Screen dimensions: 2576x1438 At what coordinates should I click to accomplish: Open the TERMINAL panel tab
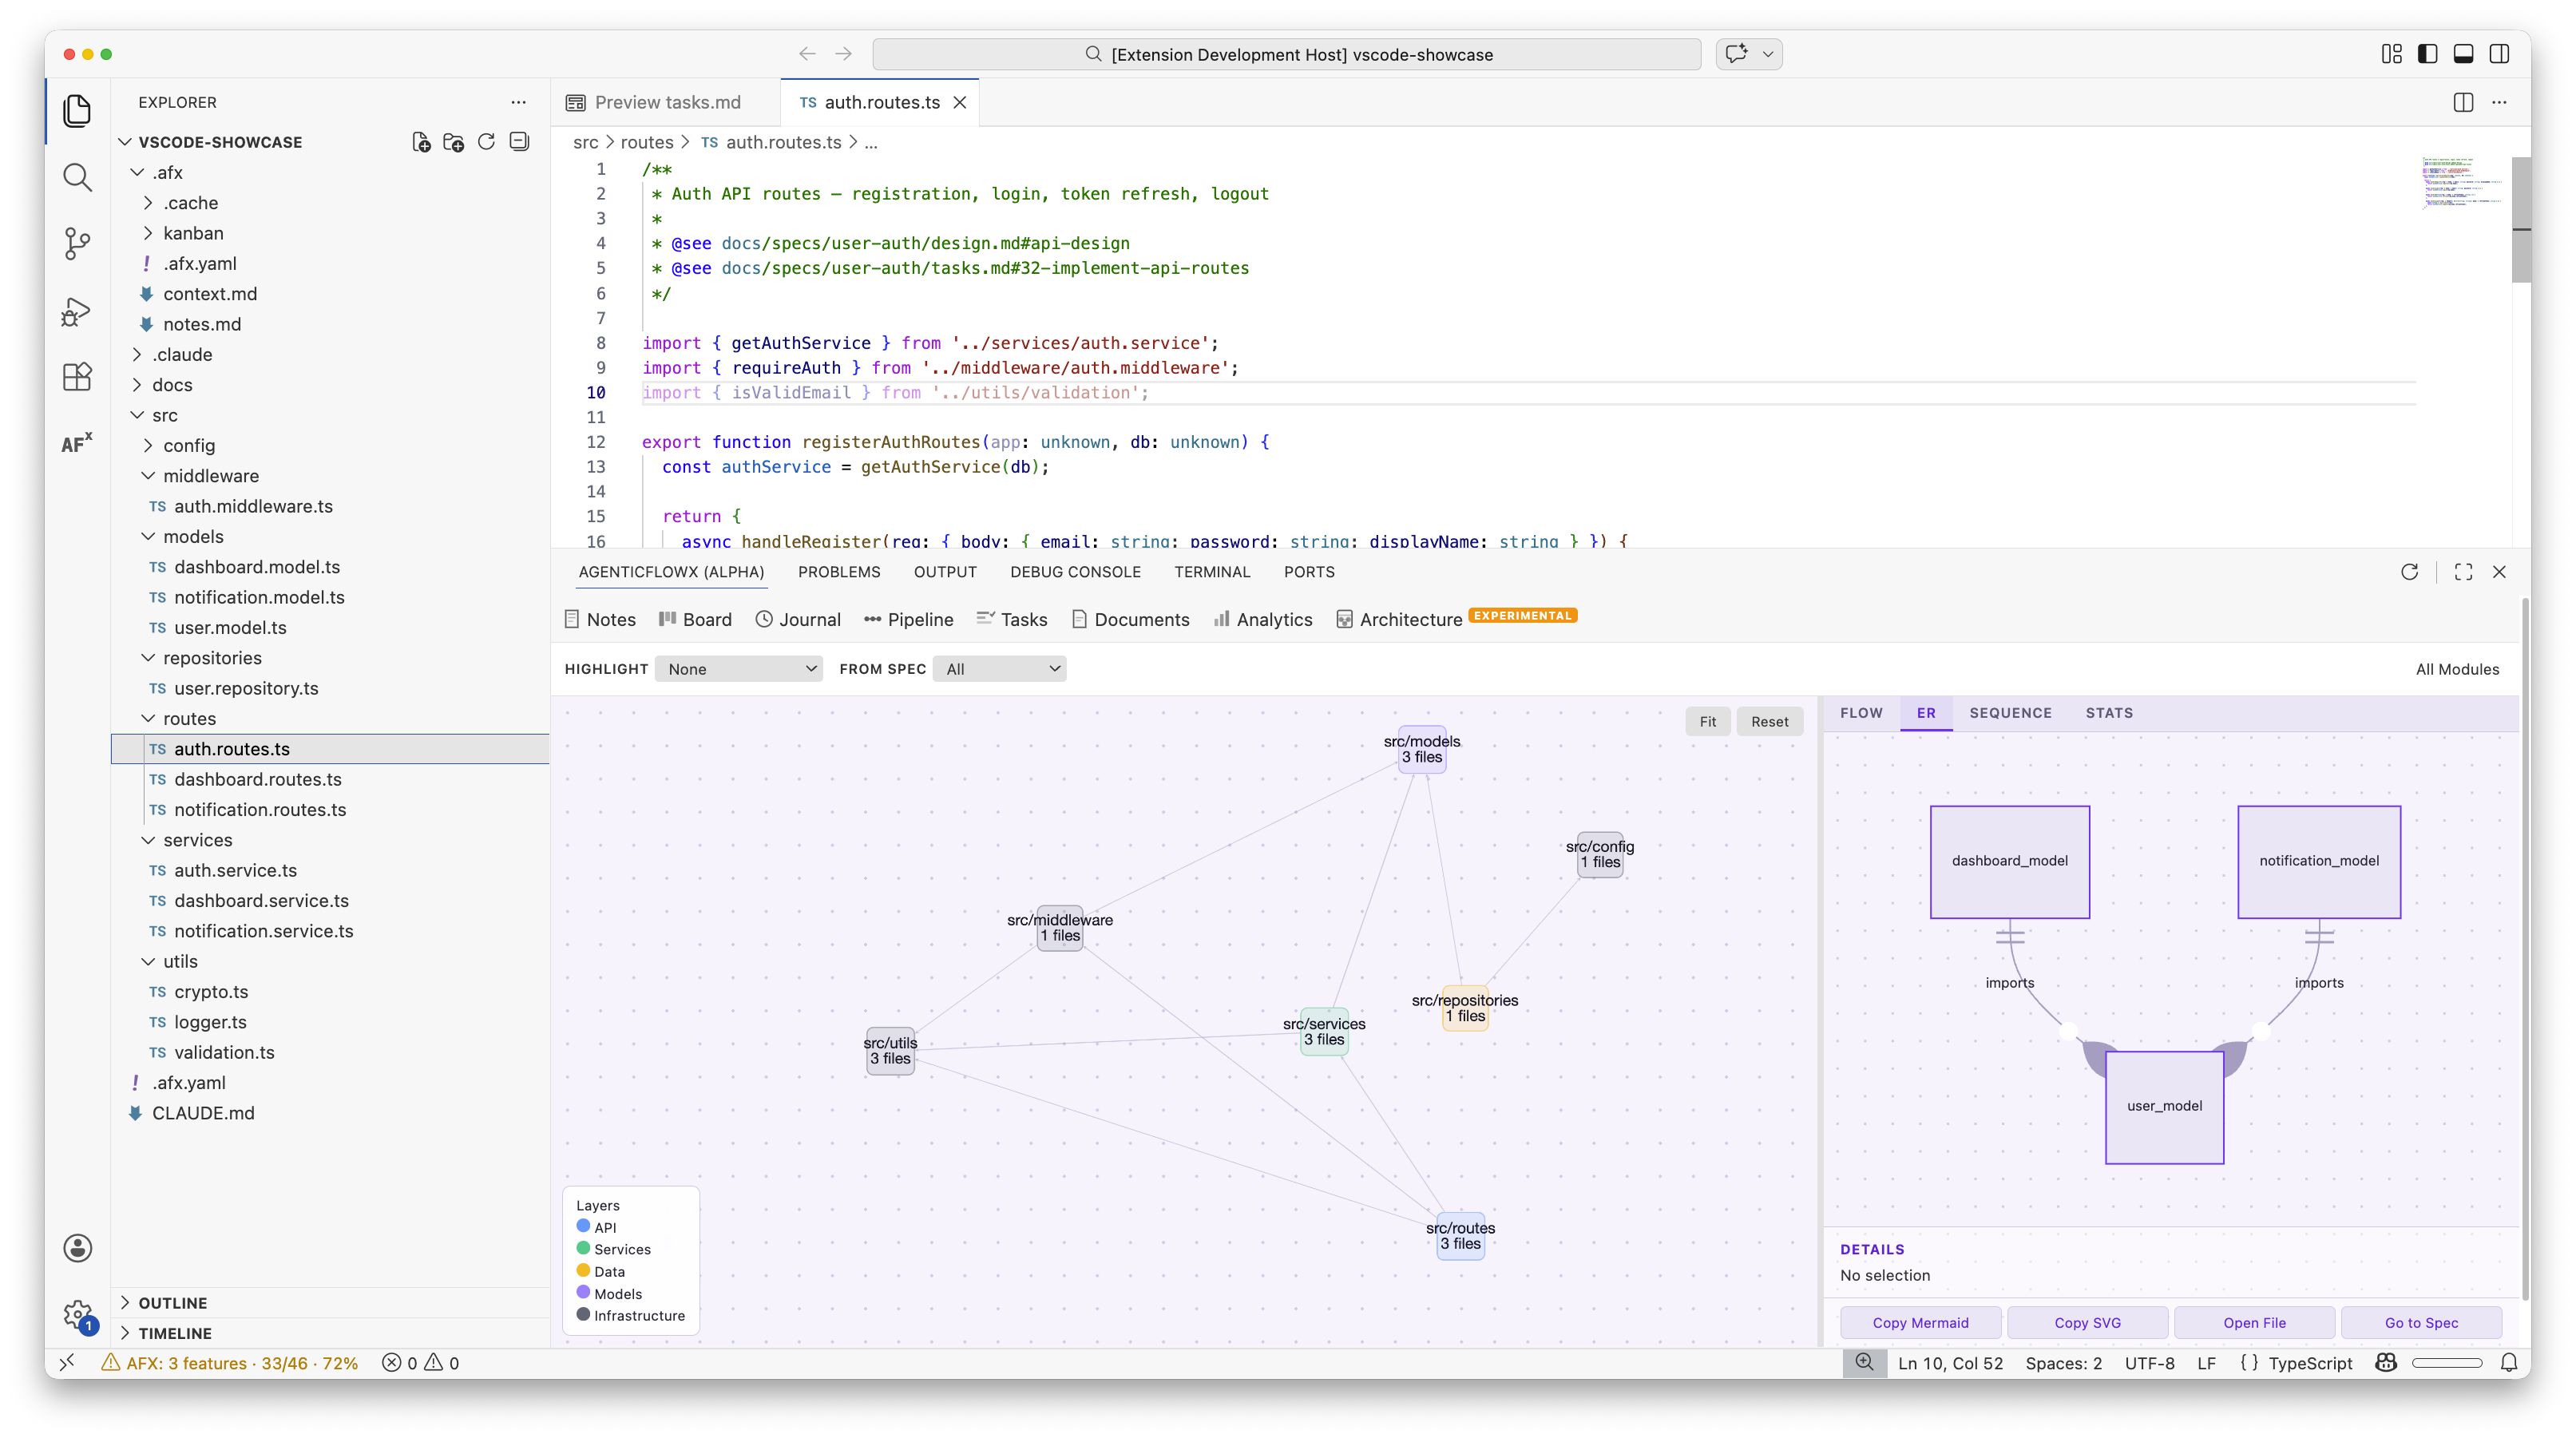pyautogui.click(x=1212, y=572)
